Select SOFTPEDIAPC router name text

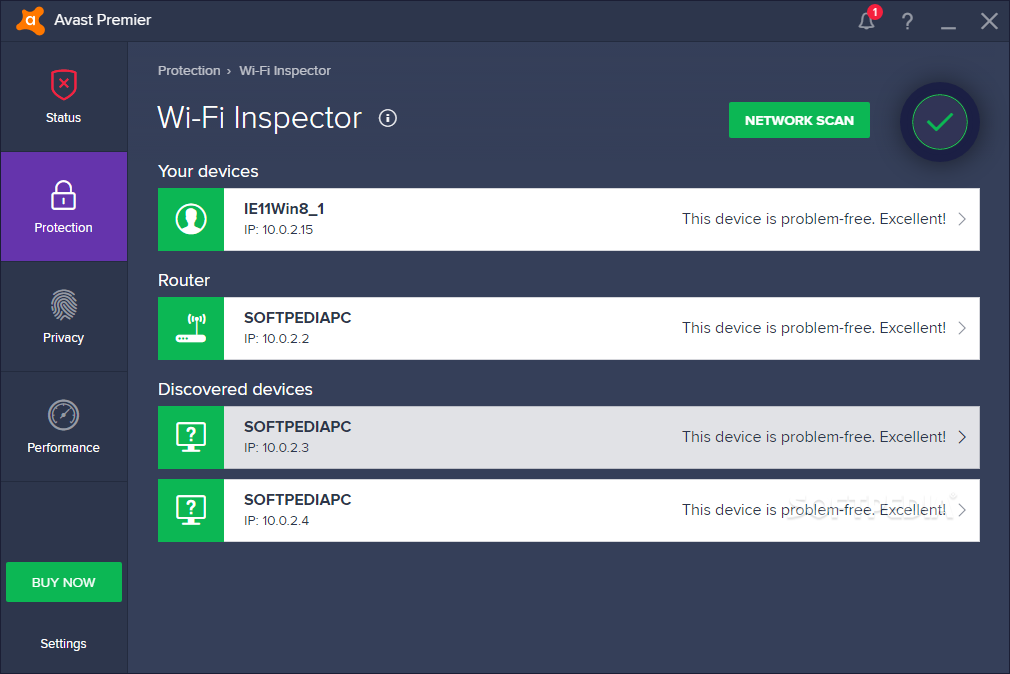pyautogui.click(x=298, y=318)
